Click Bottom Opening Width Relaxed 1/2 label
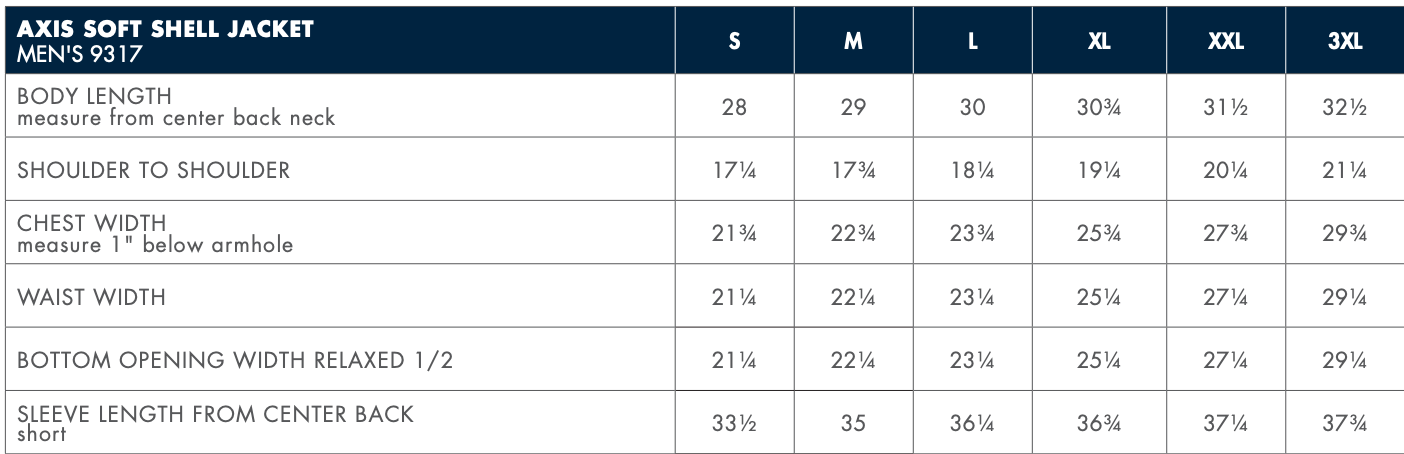The image size is (1404, 454). coord(235,360)
